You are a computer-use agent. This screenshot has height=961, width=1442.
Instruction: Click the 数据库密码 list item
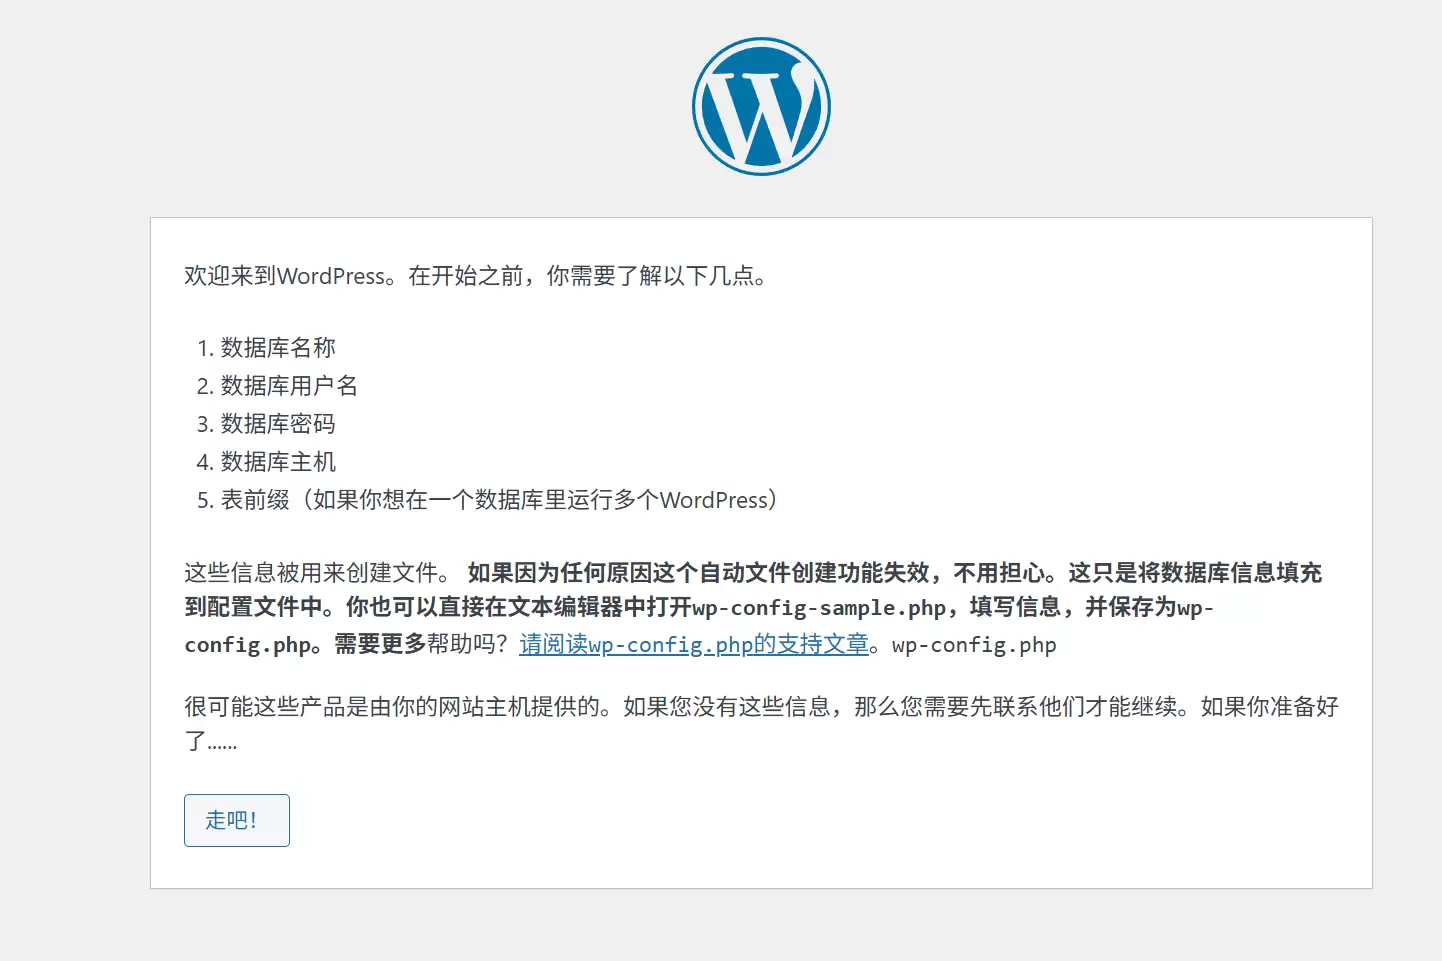[278, 424]
